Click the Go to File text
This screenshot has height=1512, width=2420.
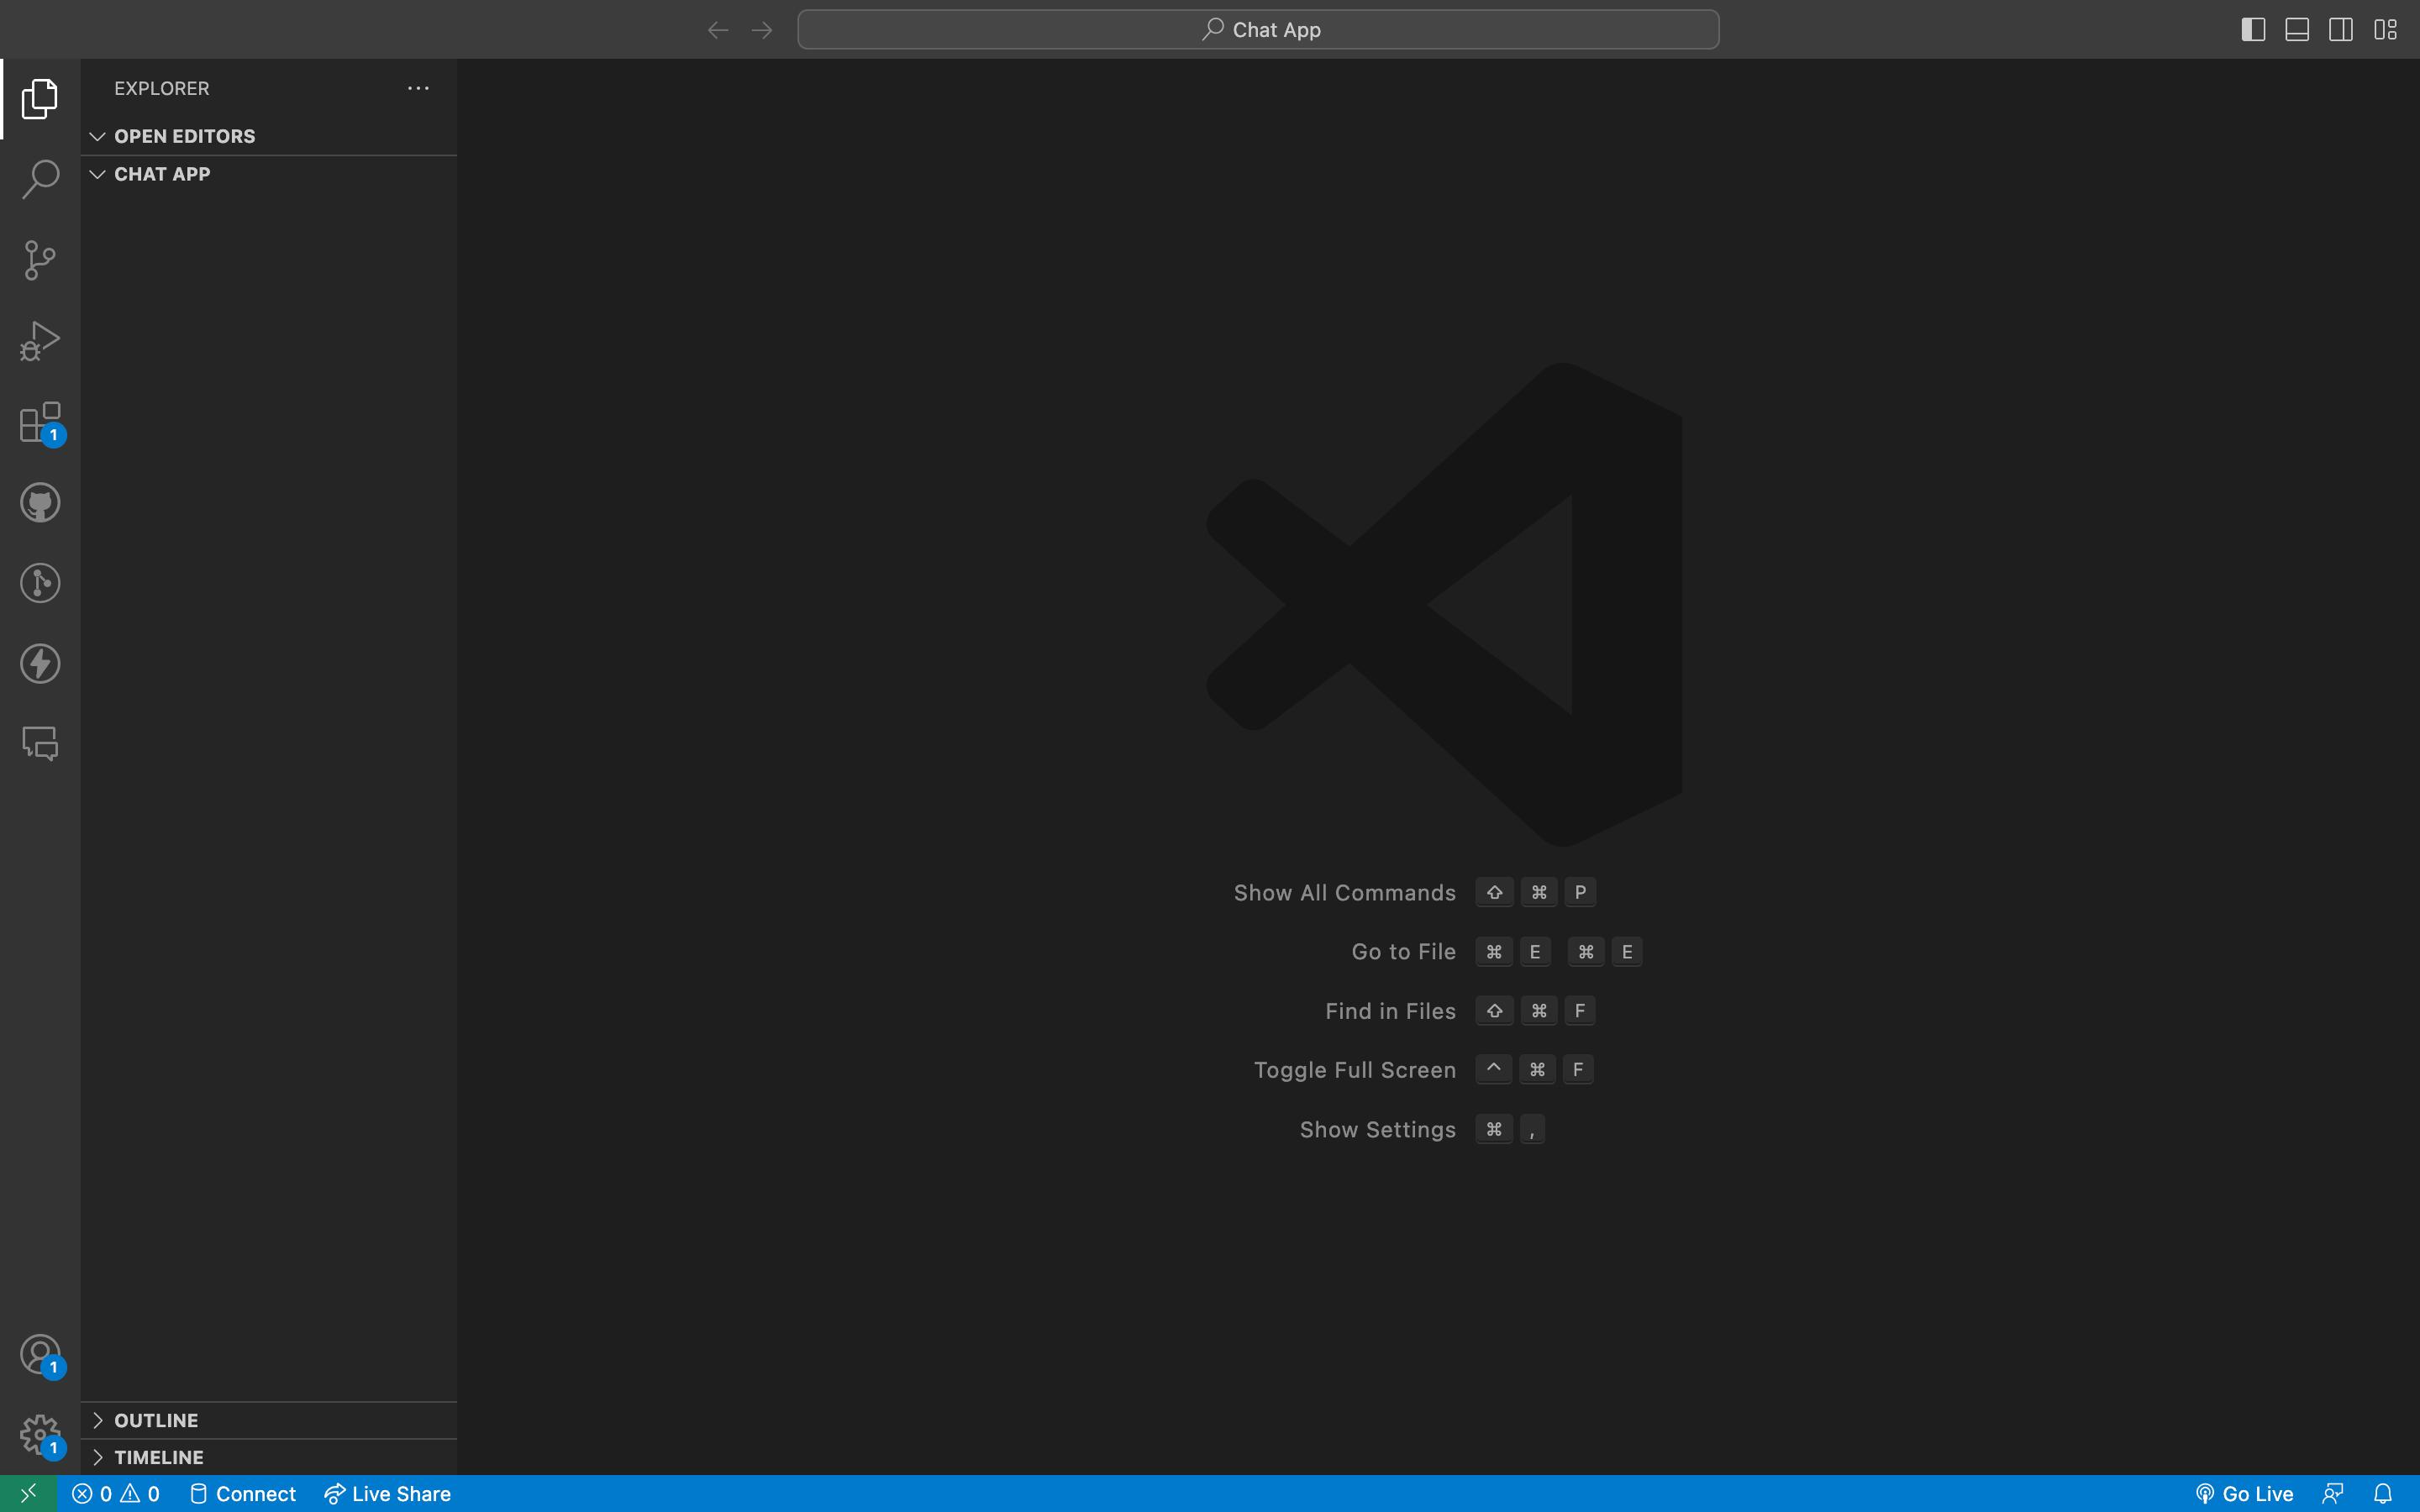tap(1403, 952)
